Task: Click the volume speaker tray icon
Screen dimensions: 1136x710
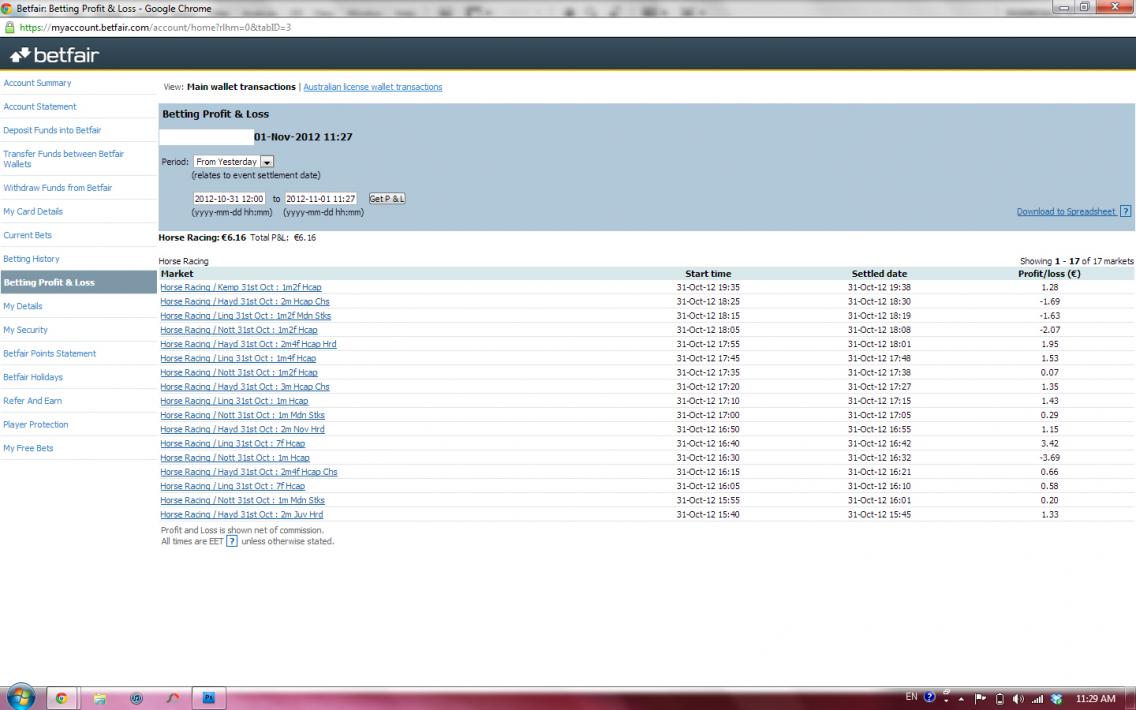Action: coord(1018,699)
